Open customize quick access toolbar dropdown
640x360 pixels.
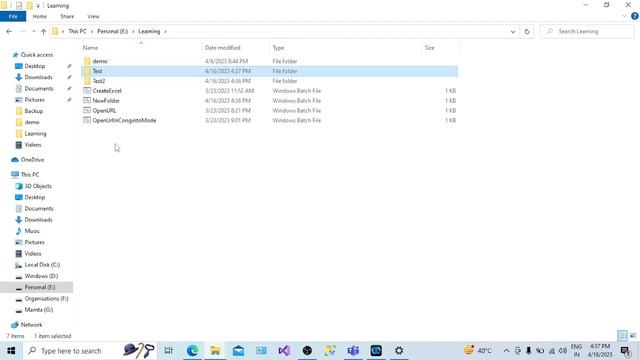tap(38, 6)
